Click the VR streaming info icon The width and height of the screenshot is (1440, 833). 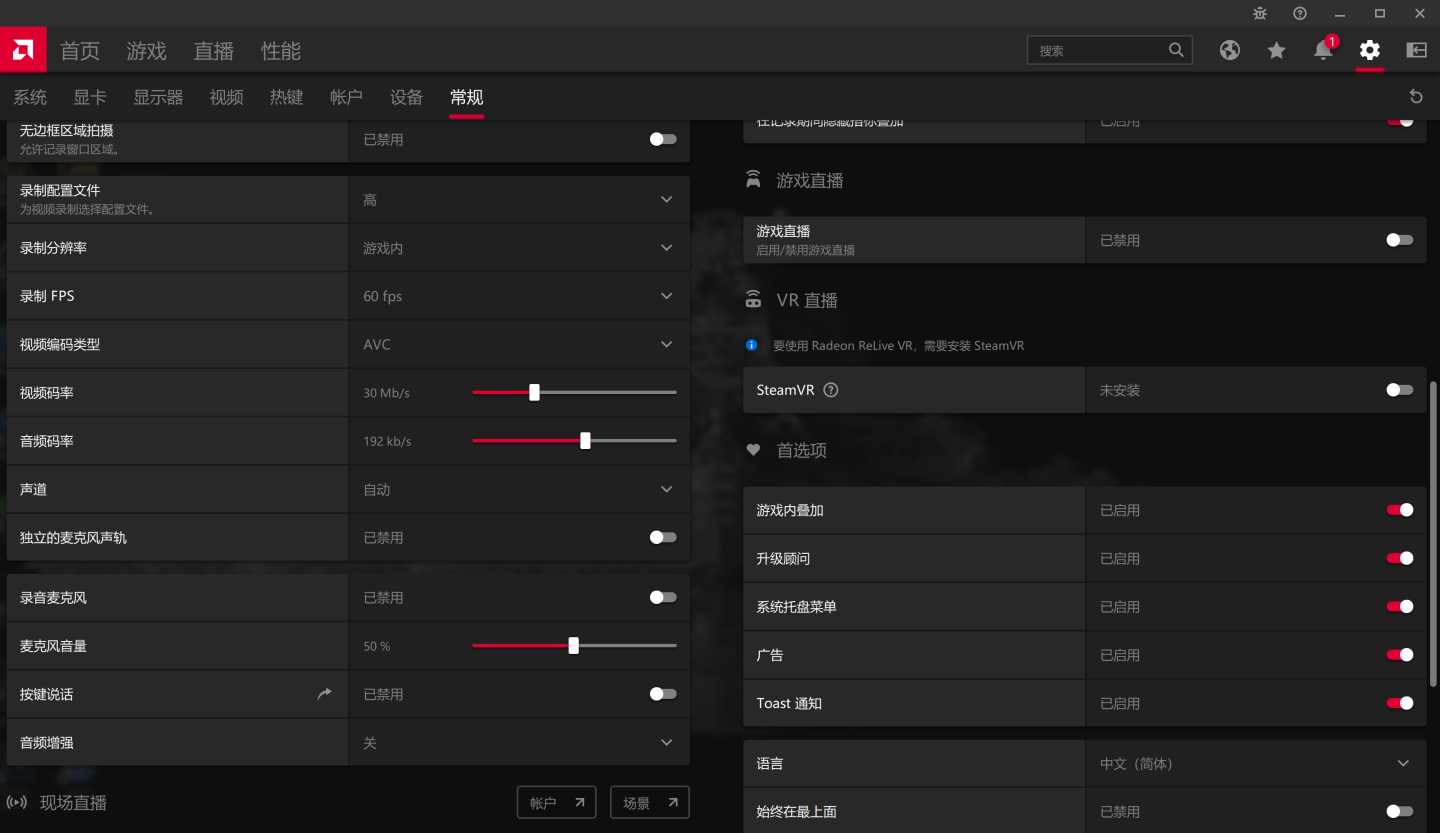click(x=752, y=345)
